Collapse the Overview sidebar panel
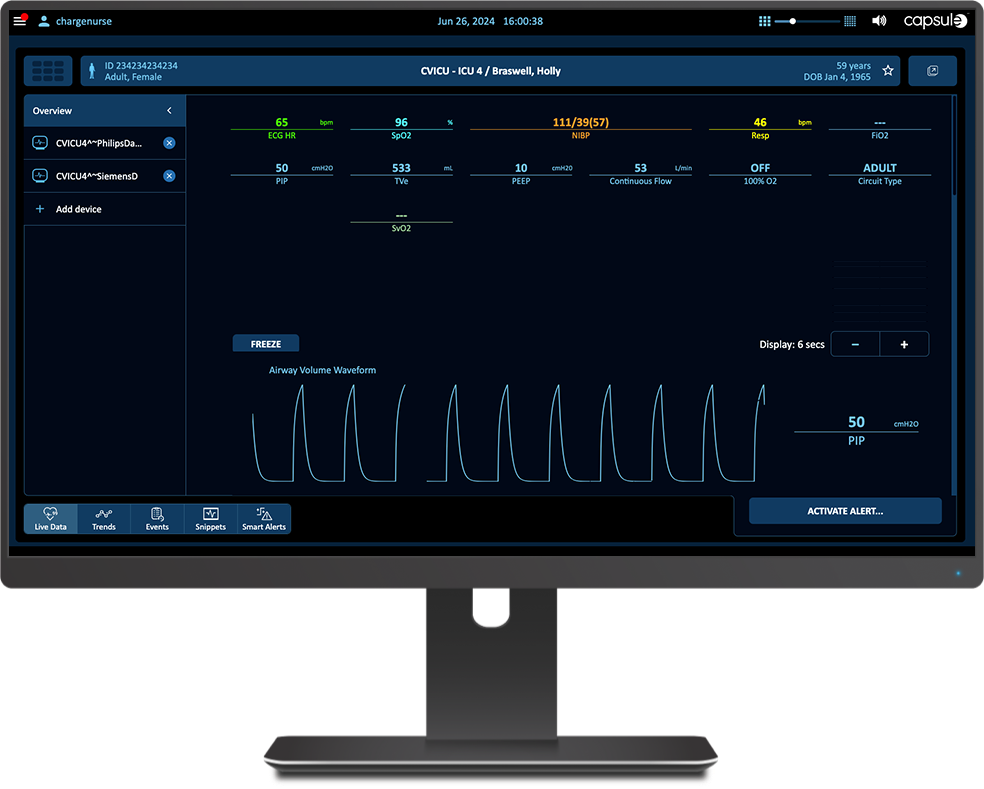Viewport: 984px width, 789px height. 169,111
